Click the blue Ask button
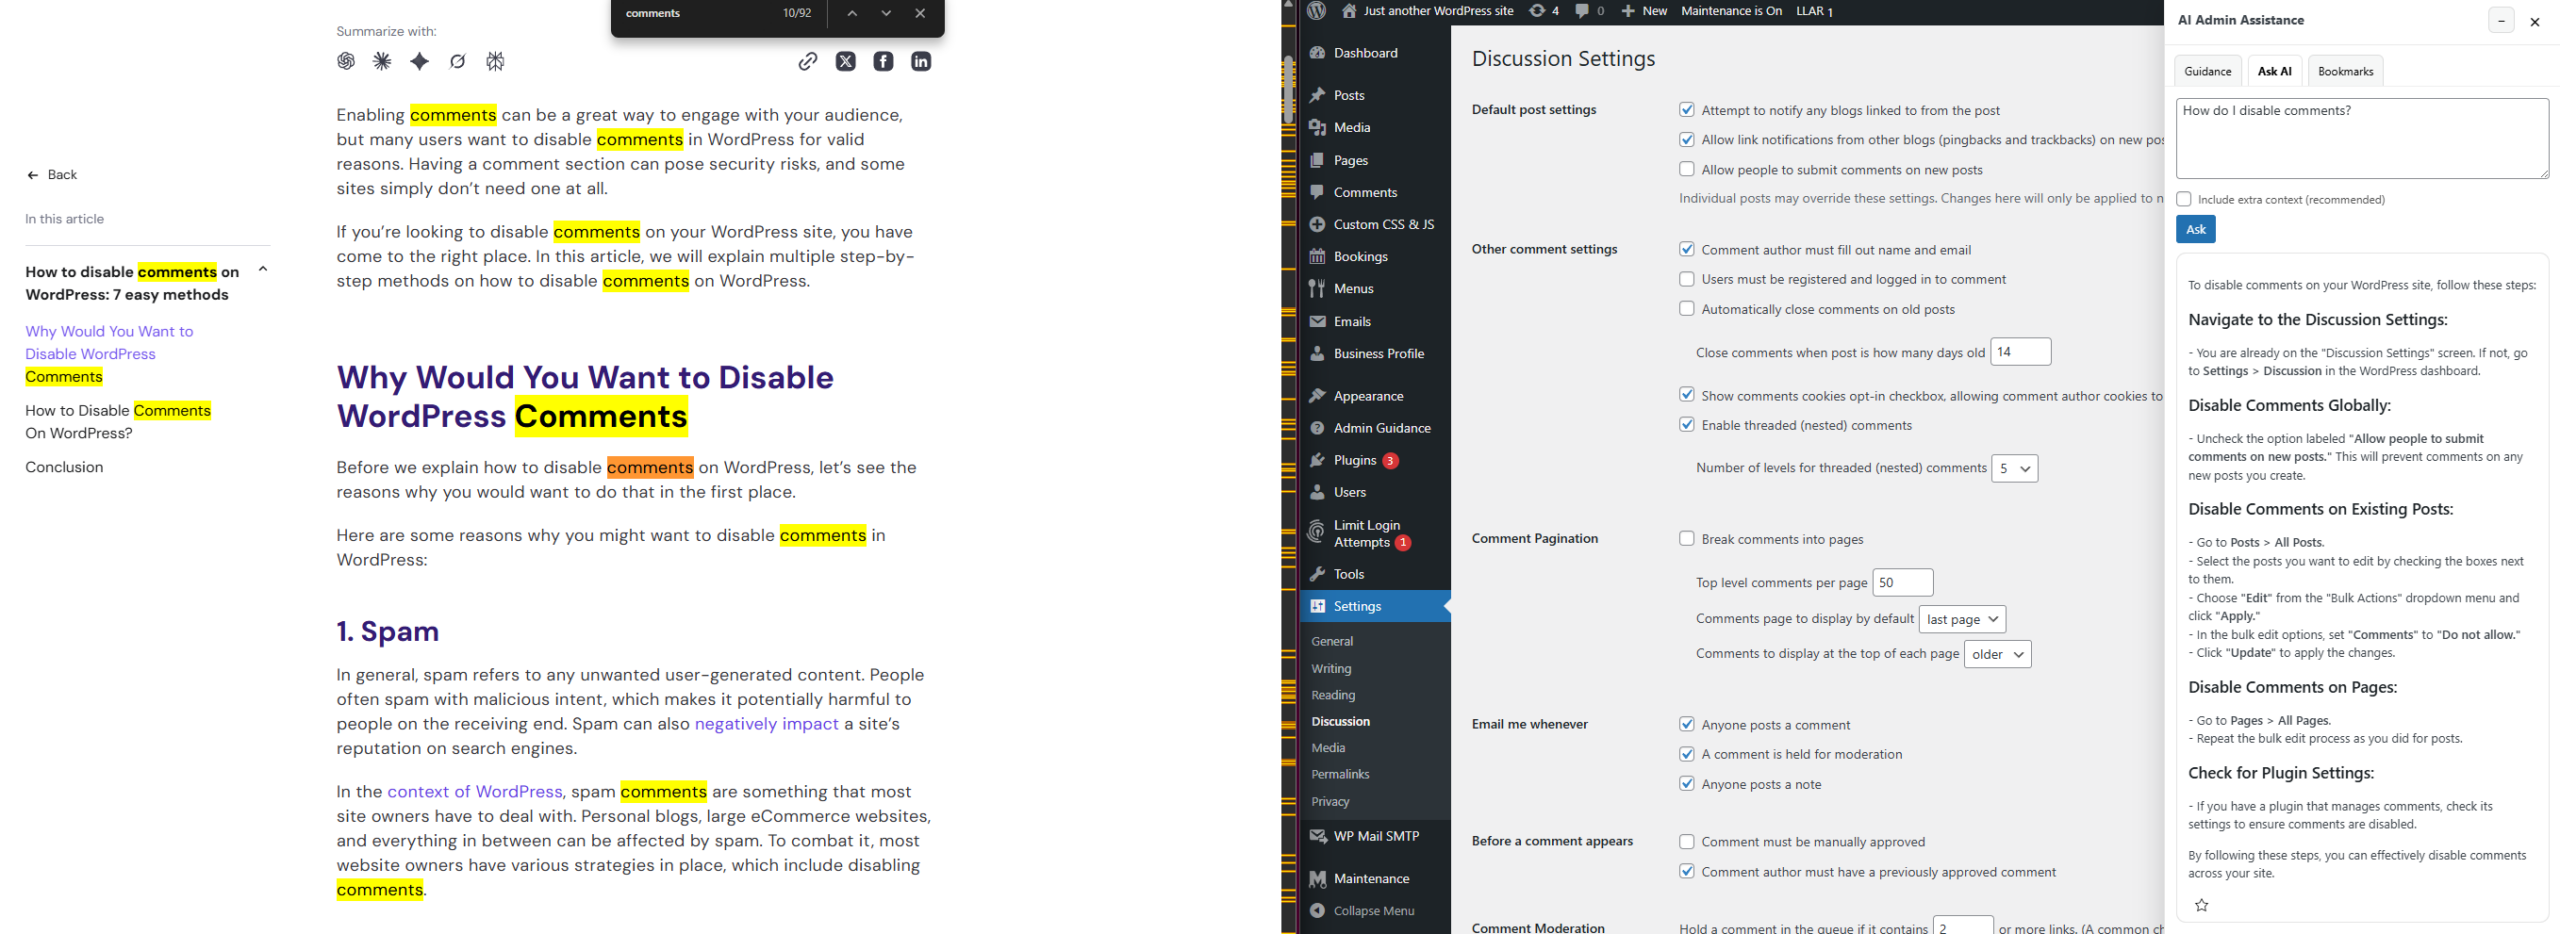Image resolution: width=2560 pixels, height=934 pixels. [x=2195, y=229]
